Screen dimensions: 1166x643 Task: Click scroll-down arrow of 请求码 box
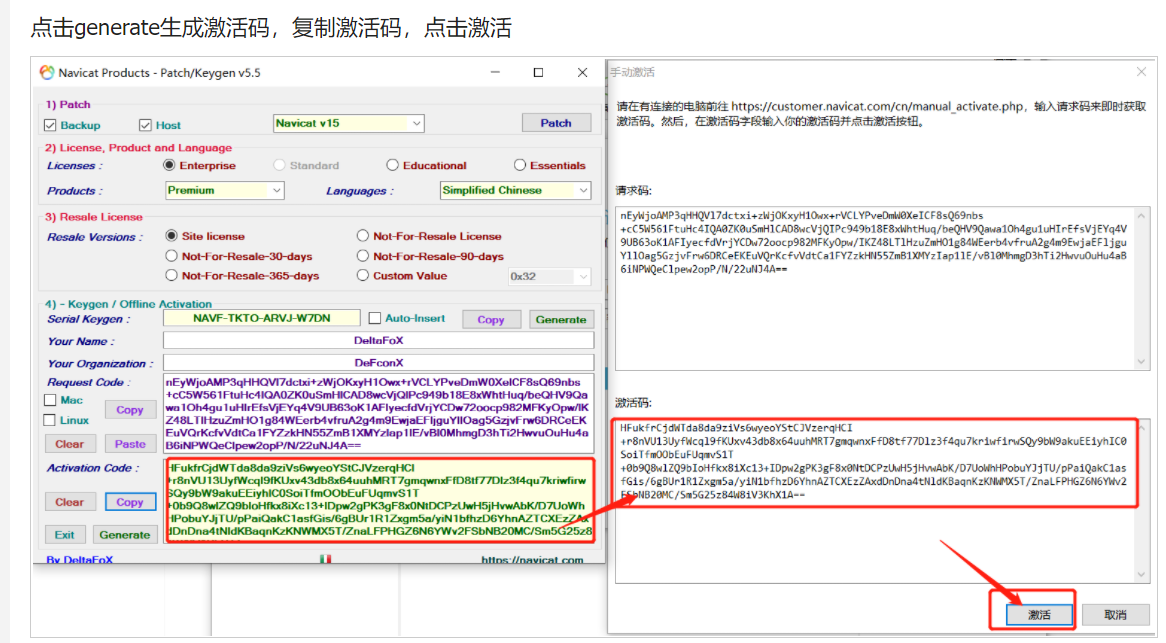coord(1141,362)
